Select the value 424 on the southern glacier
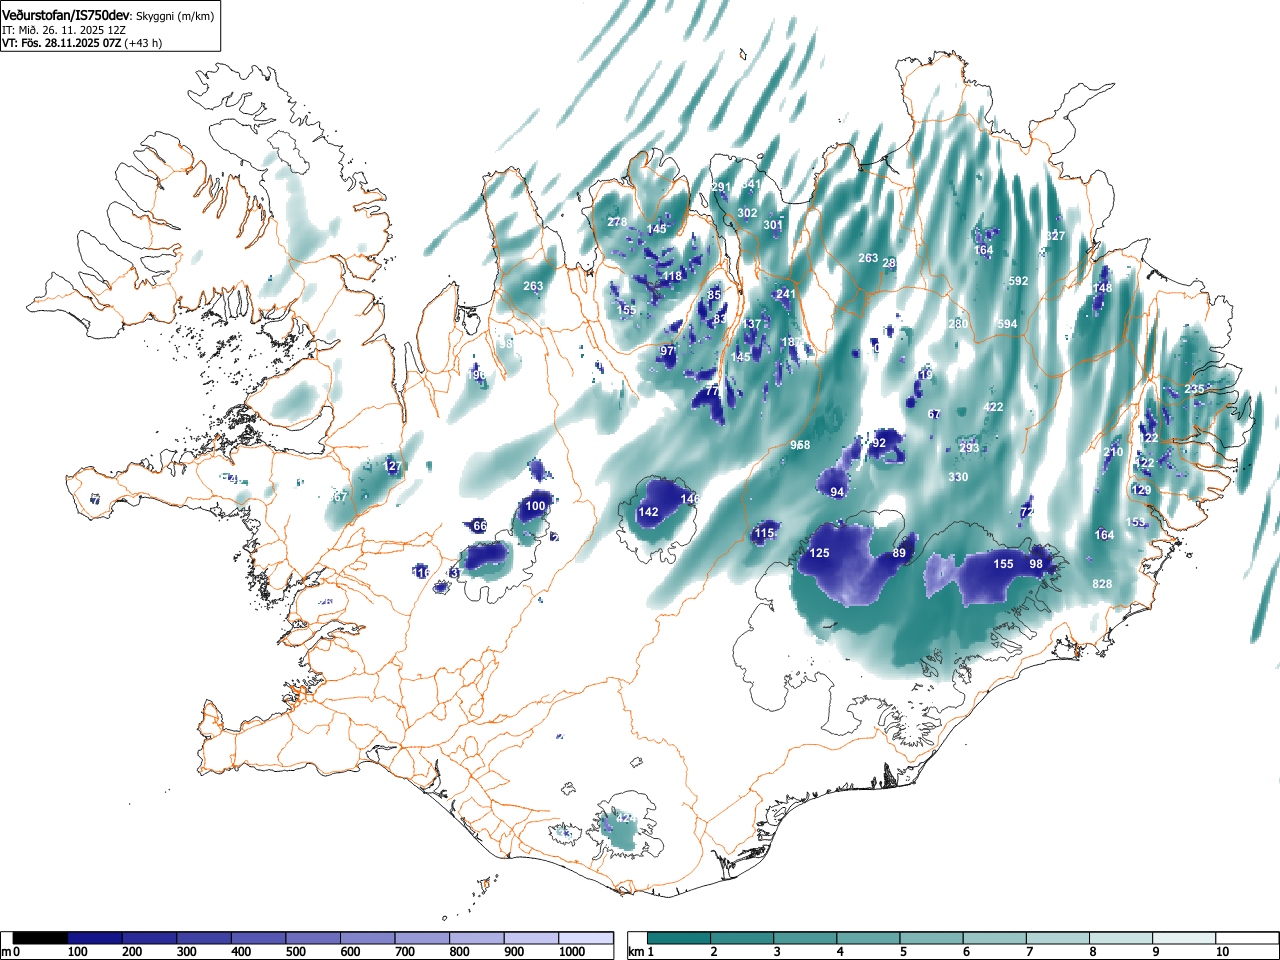 coord(625,818)
